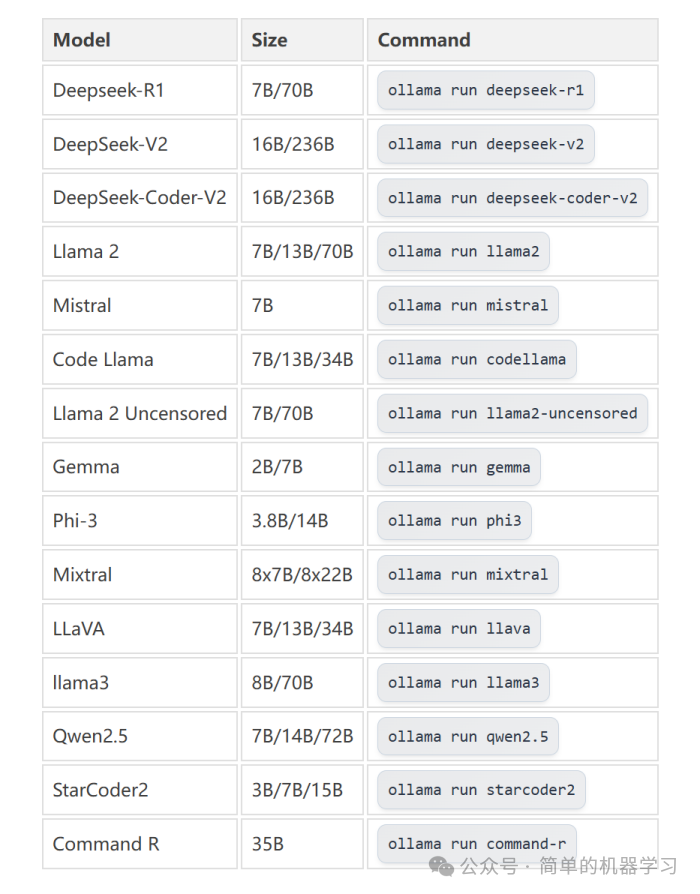Select the "ollama run gemma" code block

[459, 467]
